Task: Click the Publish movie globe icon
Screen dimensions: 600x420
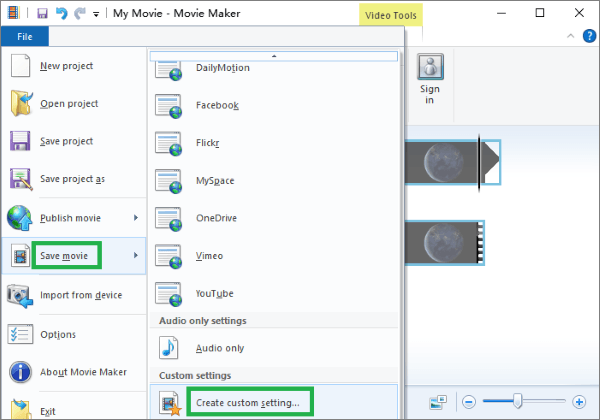Action: [20, 218]
